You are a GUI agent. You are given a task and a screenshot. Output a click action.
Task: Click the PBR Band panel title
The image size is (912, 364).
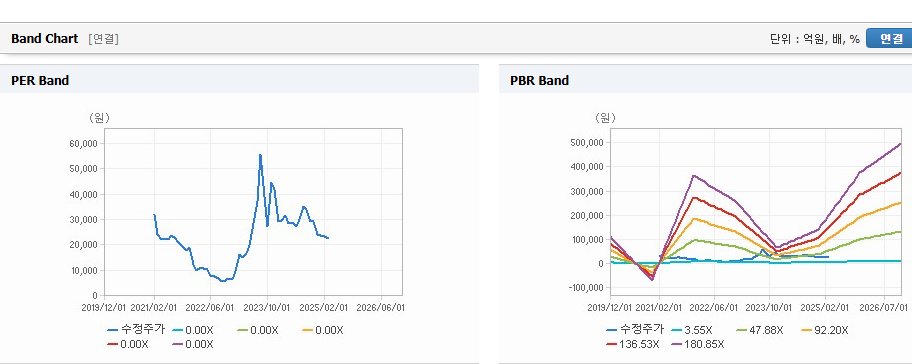pos(539,81)
